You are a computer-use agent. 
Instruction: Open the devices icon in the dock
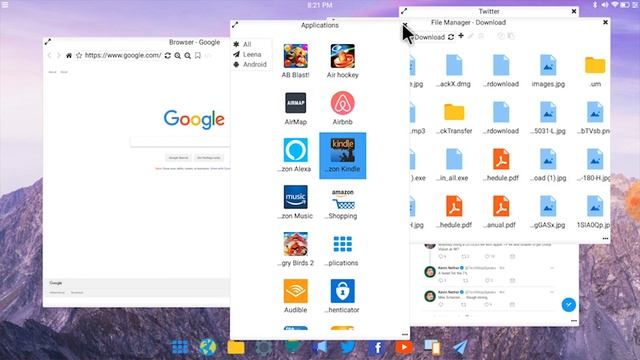pos(432,347)
